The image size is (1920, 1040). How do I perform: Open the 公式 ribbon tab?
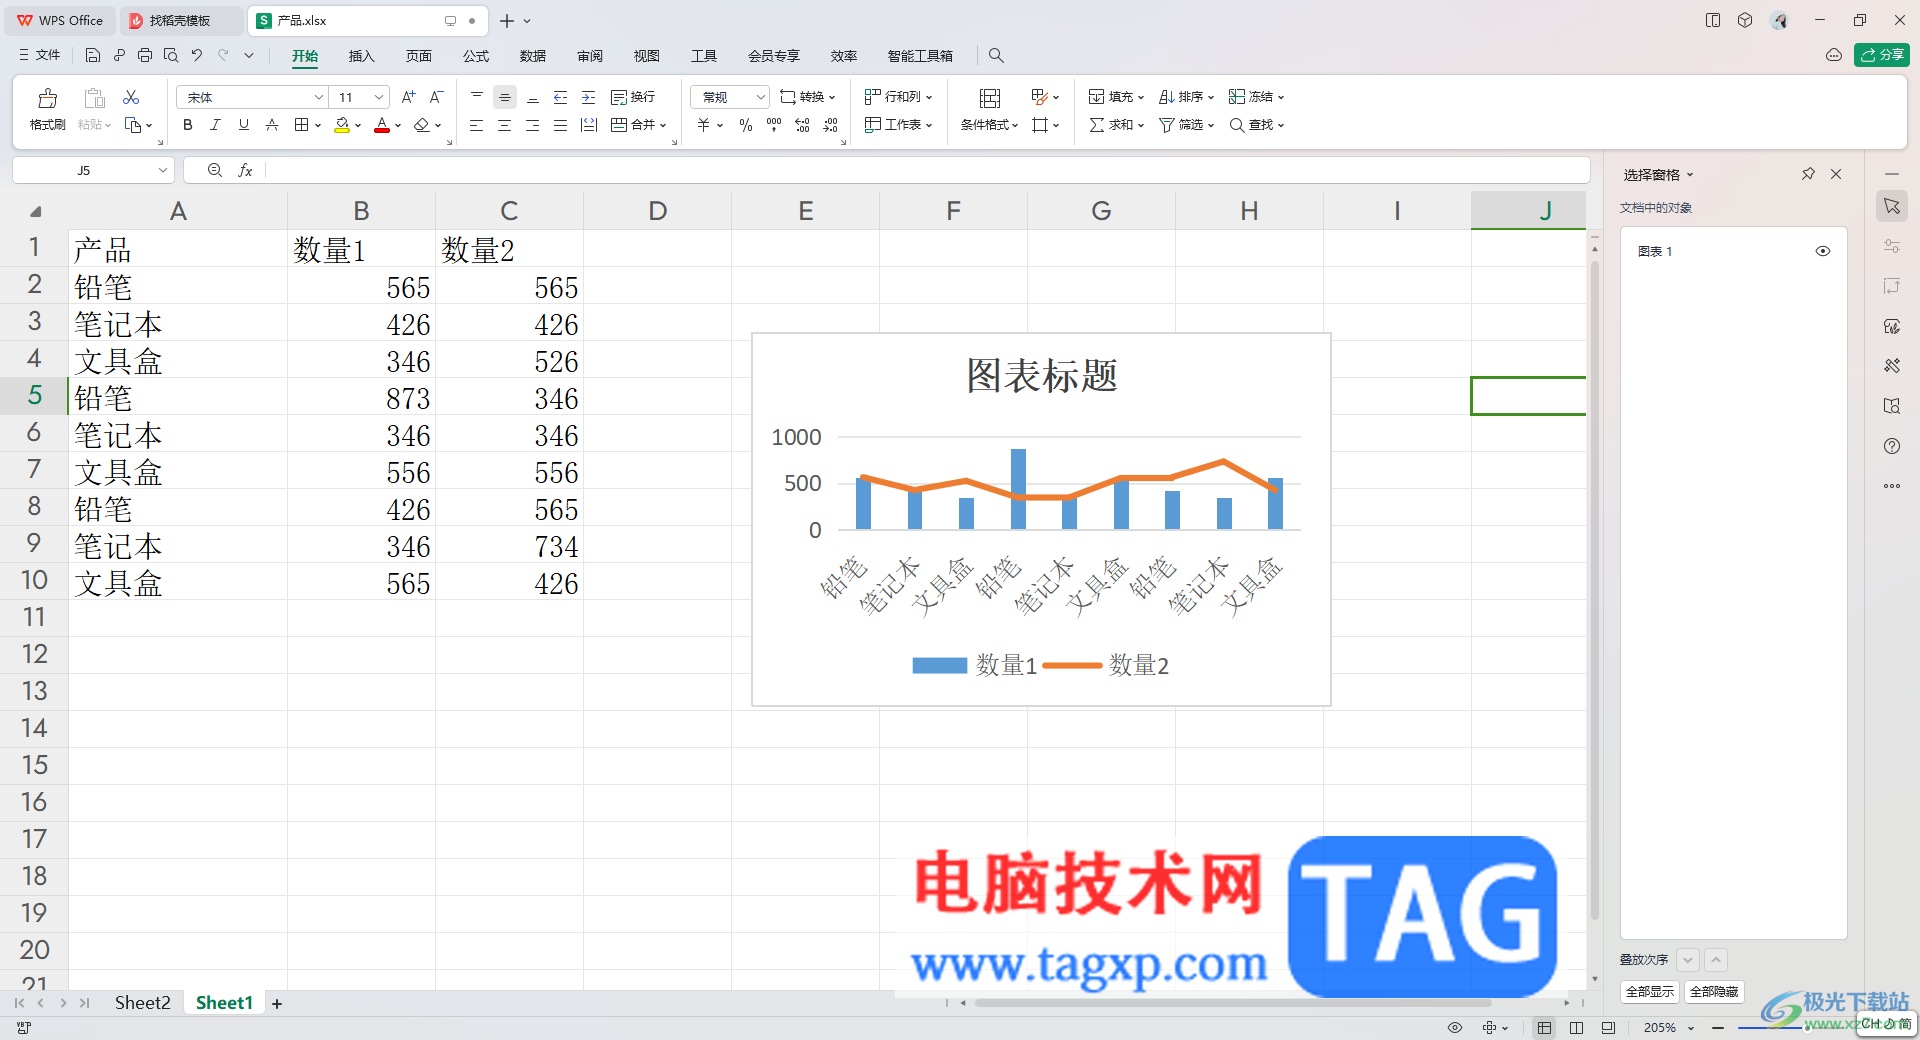tap(476, 56)
